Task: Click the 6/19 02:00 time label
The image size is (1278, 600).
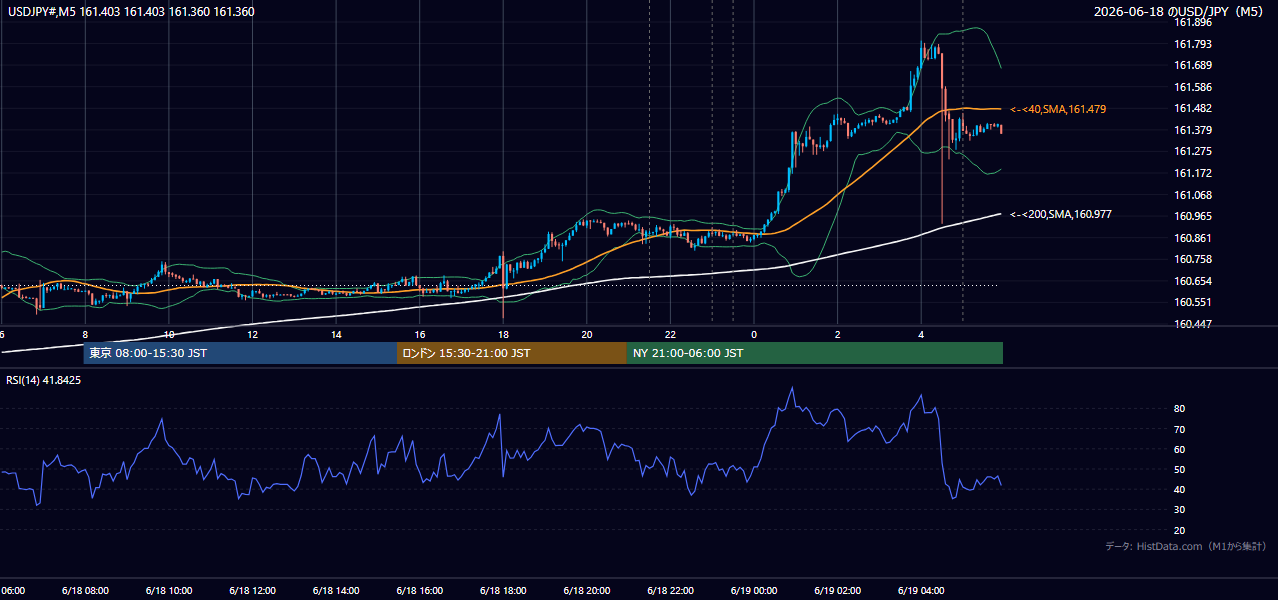Action: (837, 591)
